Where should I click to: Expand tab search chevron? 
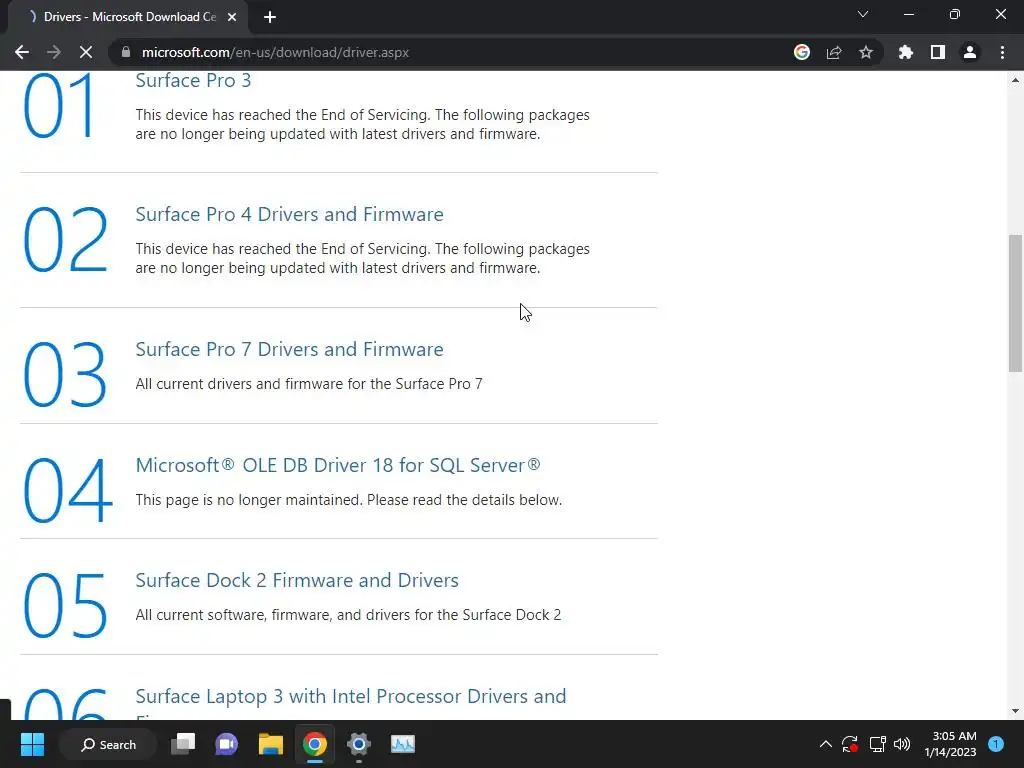863,14
